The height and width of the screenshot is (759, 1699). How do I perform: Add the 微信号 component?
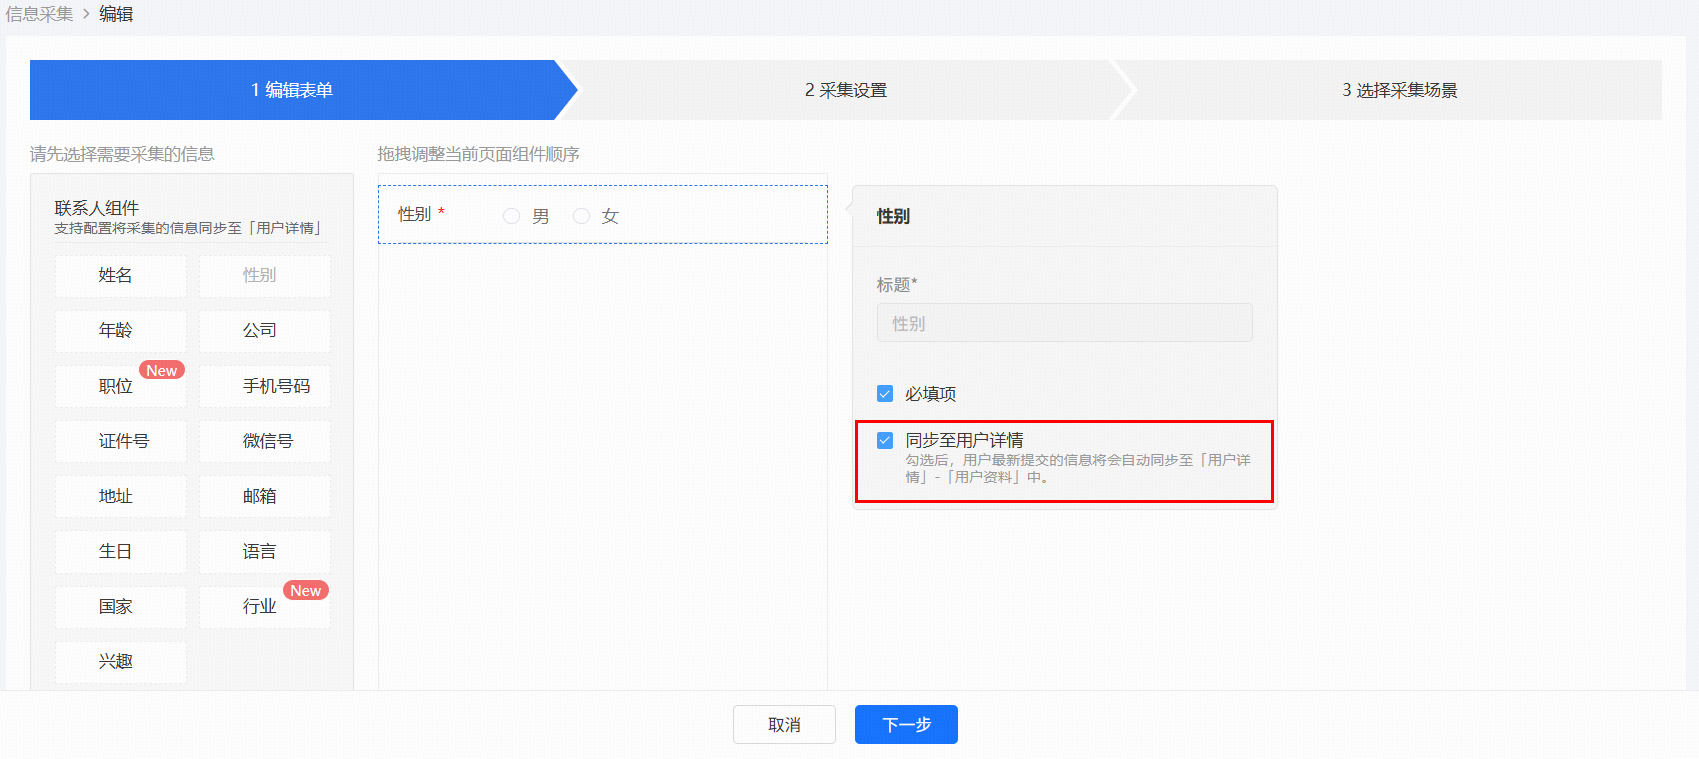(x=265, y=441)
